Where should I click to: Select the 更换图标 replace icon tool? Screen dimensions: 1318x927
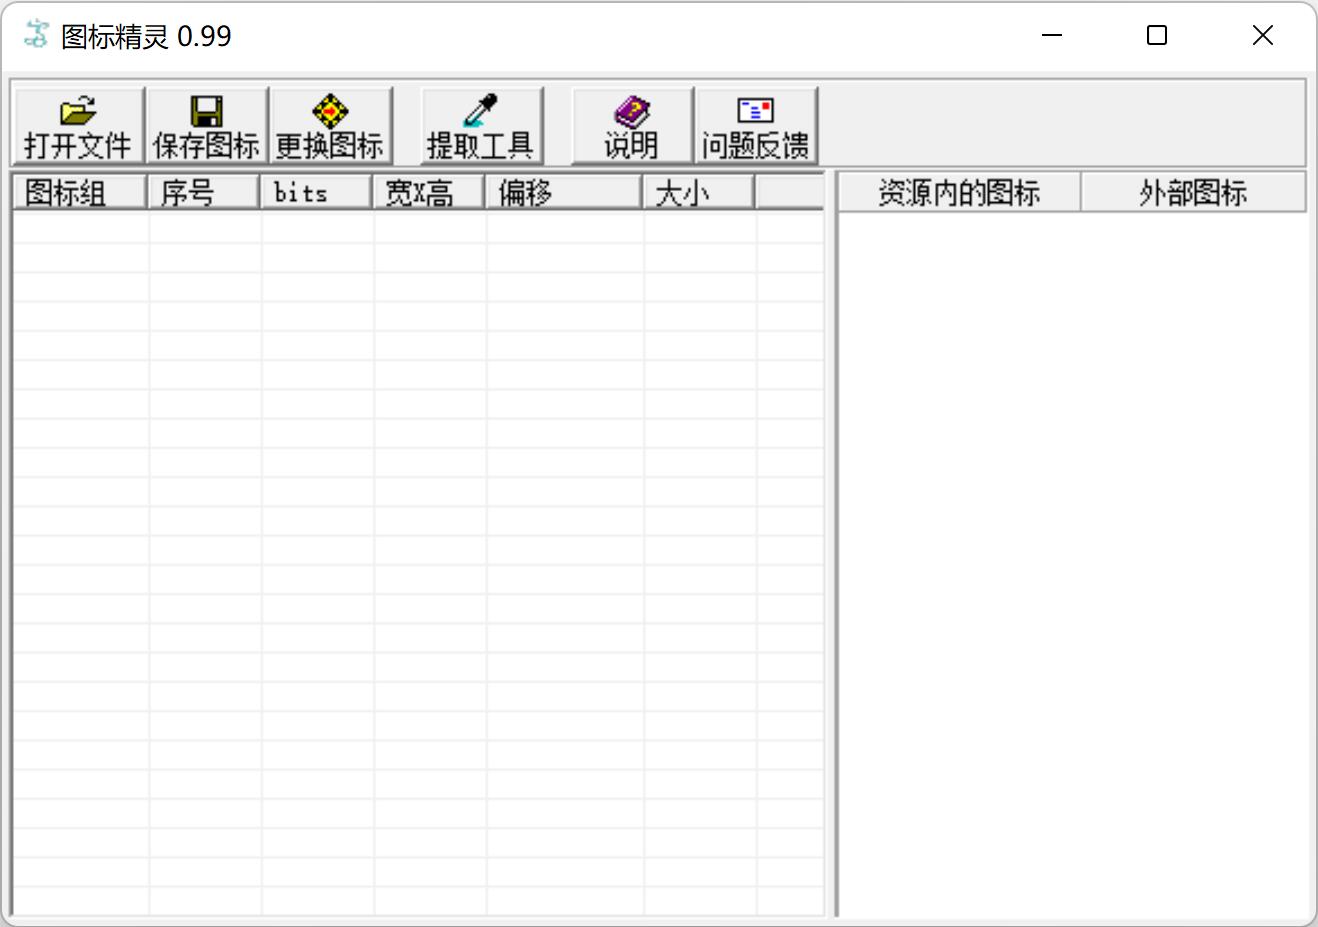[331, 123]
